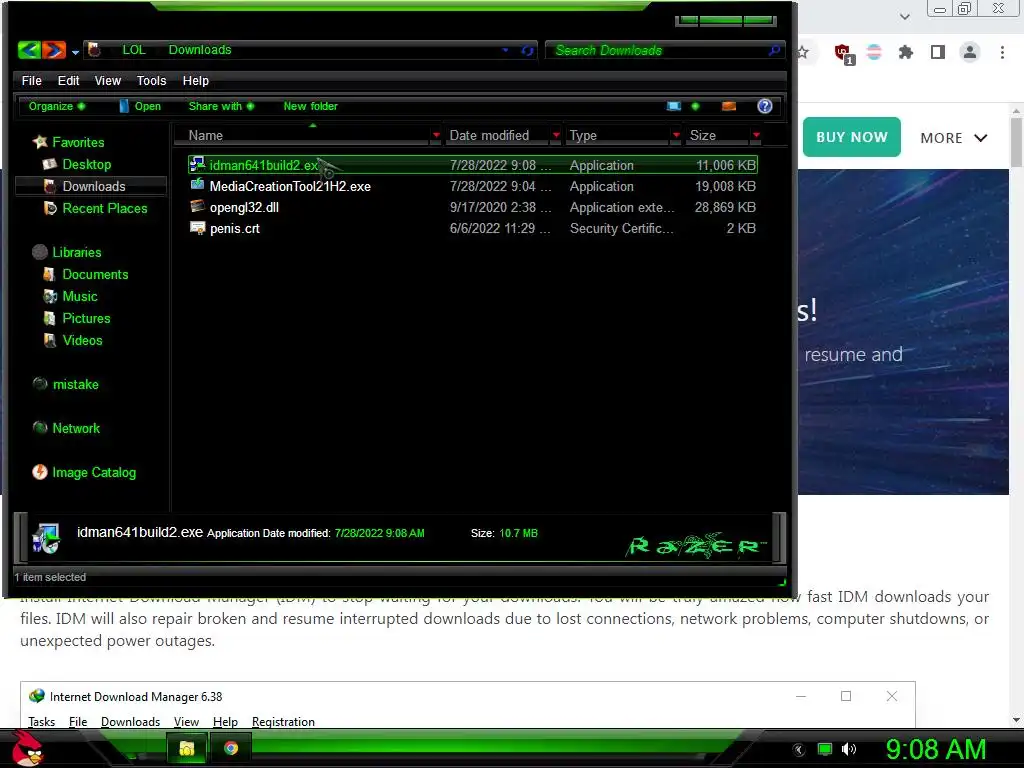Select the LOL breadcrumb in the address bar
The width and height of the screenshot is (1024, 768).
[x=134, y=50]
